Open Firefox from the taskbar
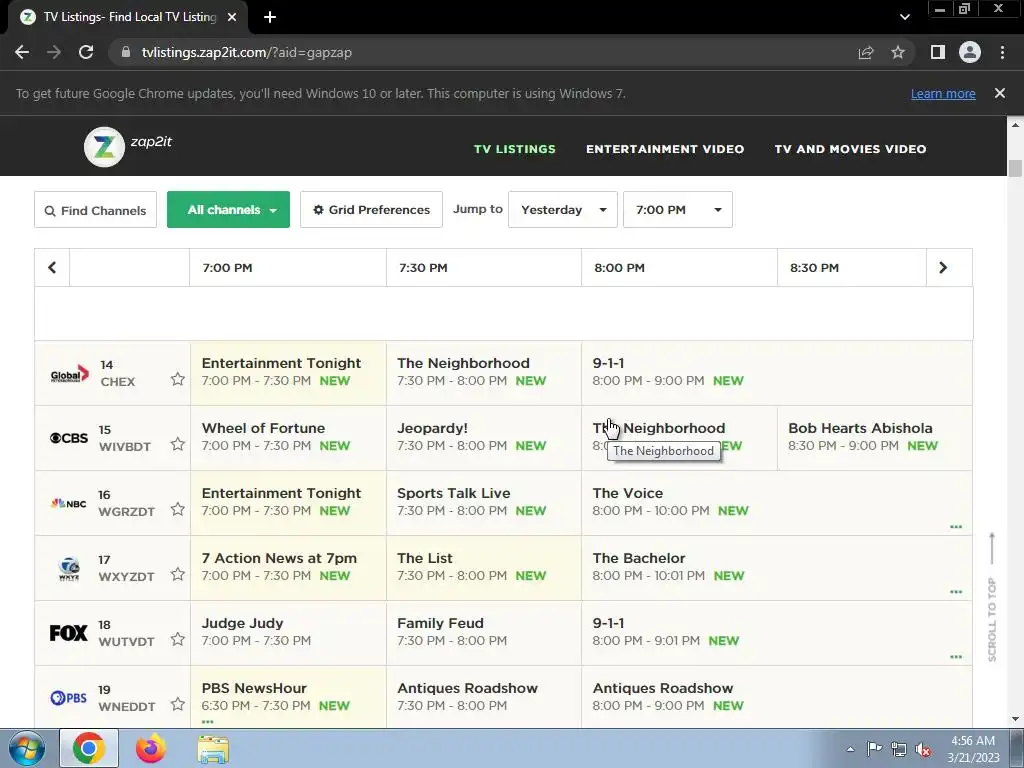Screen dimensions: 1024x768 [151, 749]
